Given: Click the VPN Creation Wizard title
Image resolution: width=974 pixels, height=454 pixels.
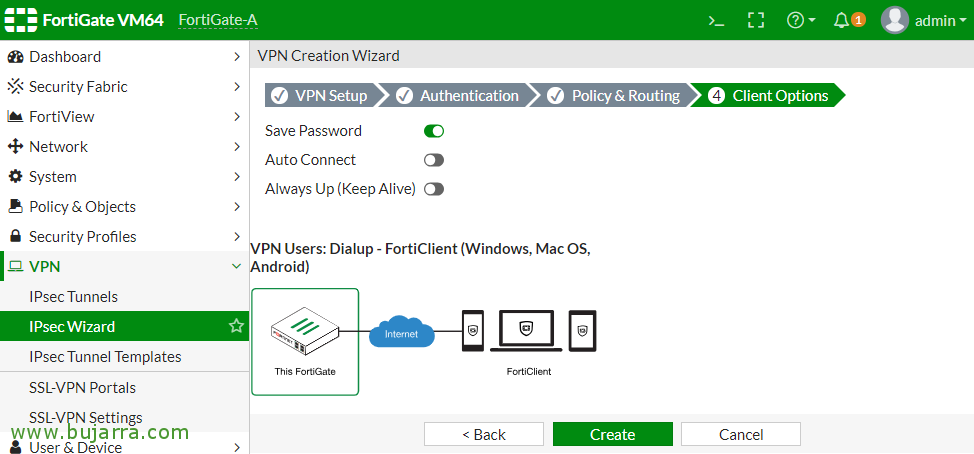Looking at the screenshot, I should pyautogui.click(x=328, y=56).
